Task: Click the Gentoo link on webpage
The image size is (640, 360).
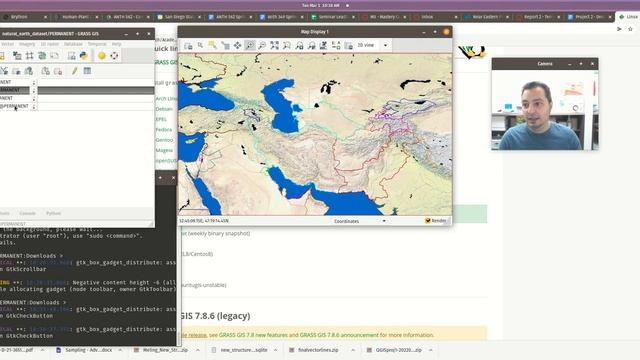Action: [x=164, y=140]
